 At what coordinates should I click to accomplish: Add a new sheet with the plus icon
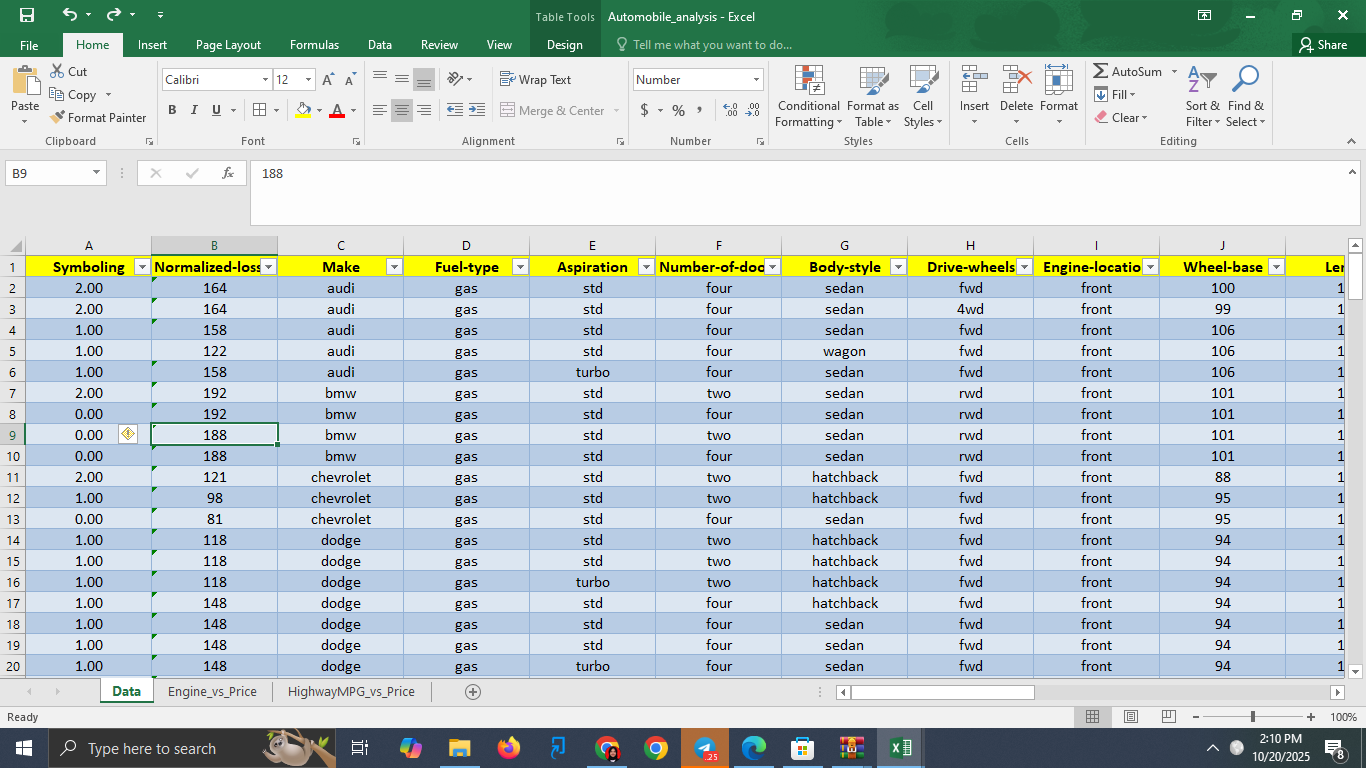tap(473, 692)
